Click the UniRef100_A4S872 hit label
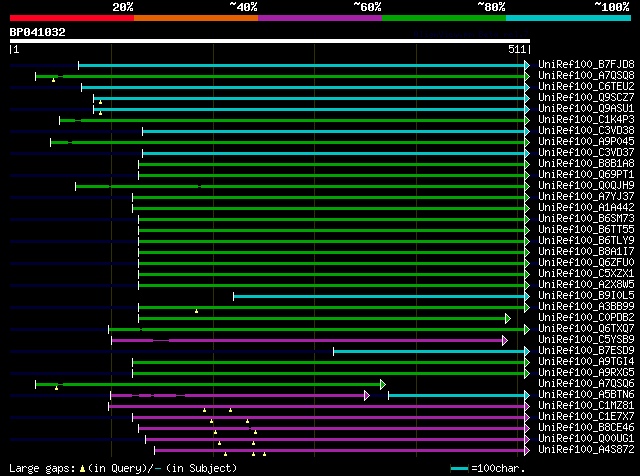Screen dimensions: 640x476 (x=586, y=450)
